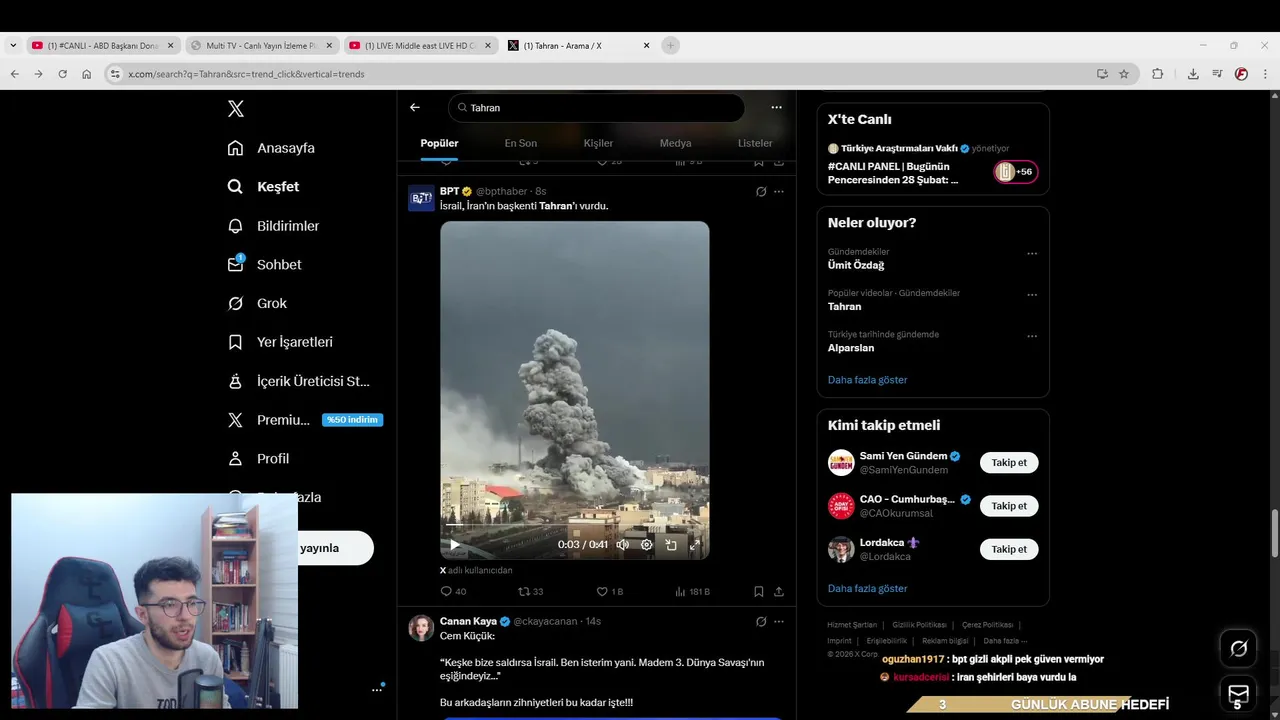This screenshot has width=1280, height=720.
Task: Follow Sami Yen Gündem
Action: click(1009, 463)
